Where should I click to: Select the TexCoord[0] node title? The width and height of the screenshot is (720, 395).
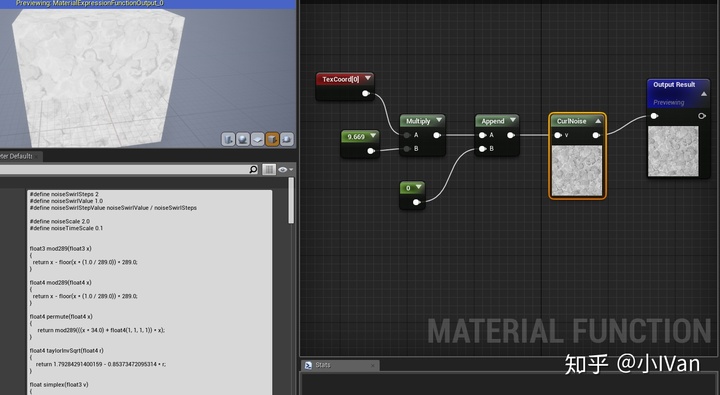(x=340, y=79)
